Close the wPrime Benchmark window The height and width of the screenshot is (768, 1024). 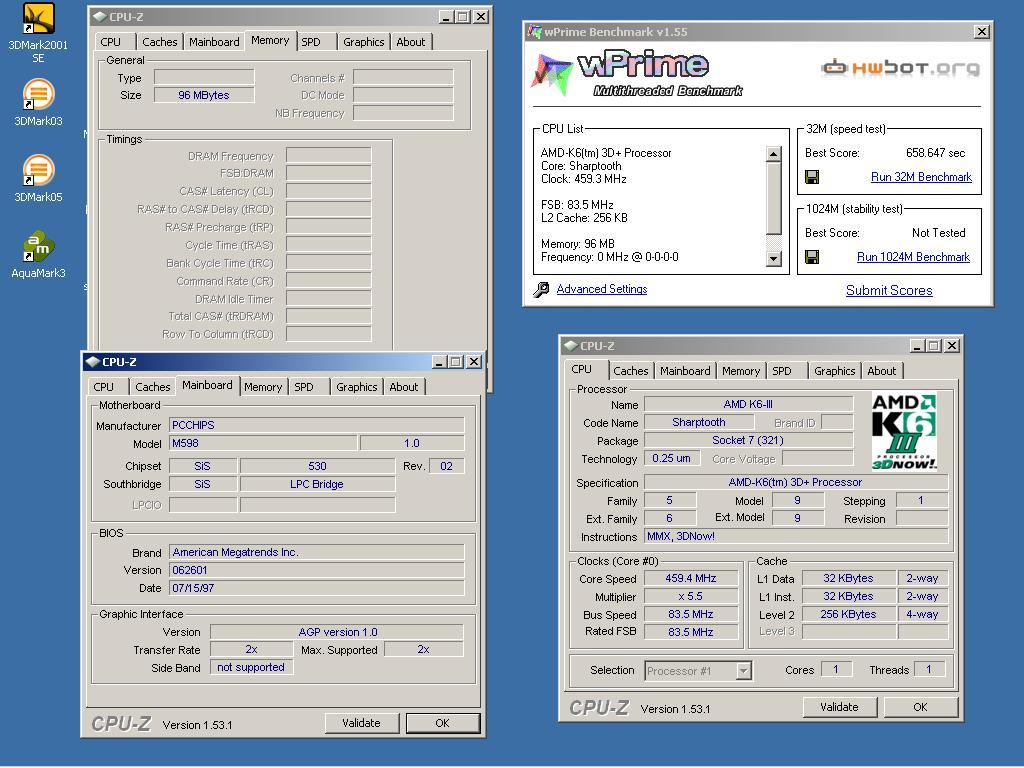pyautogui.click(x=981, y=31)
